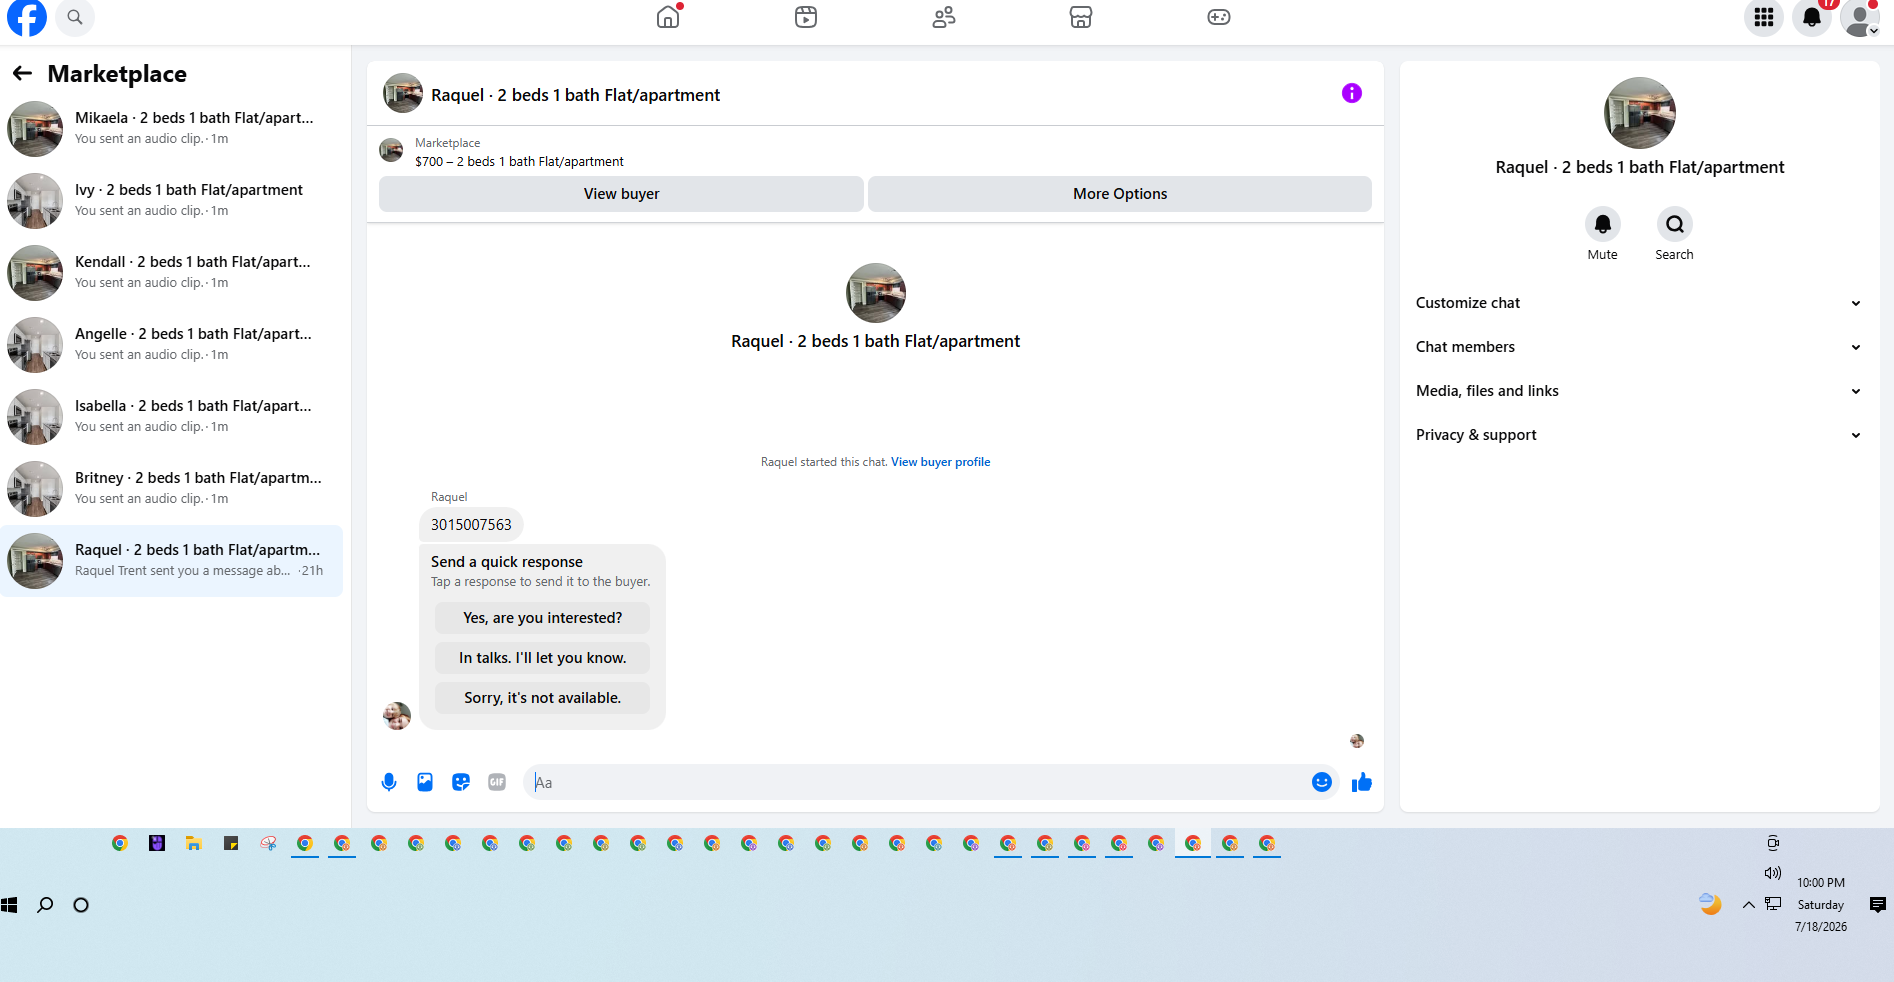Open Angelle's conversation
The height and width of the screenshot is (982, 1894).
(x=172, y=345)
